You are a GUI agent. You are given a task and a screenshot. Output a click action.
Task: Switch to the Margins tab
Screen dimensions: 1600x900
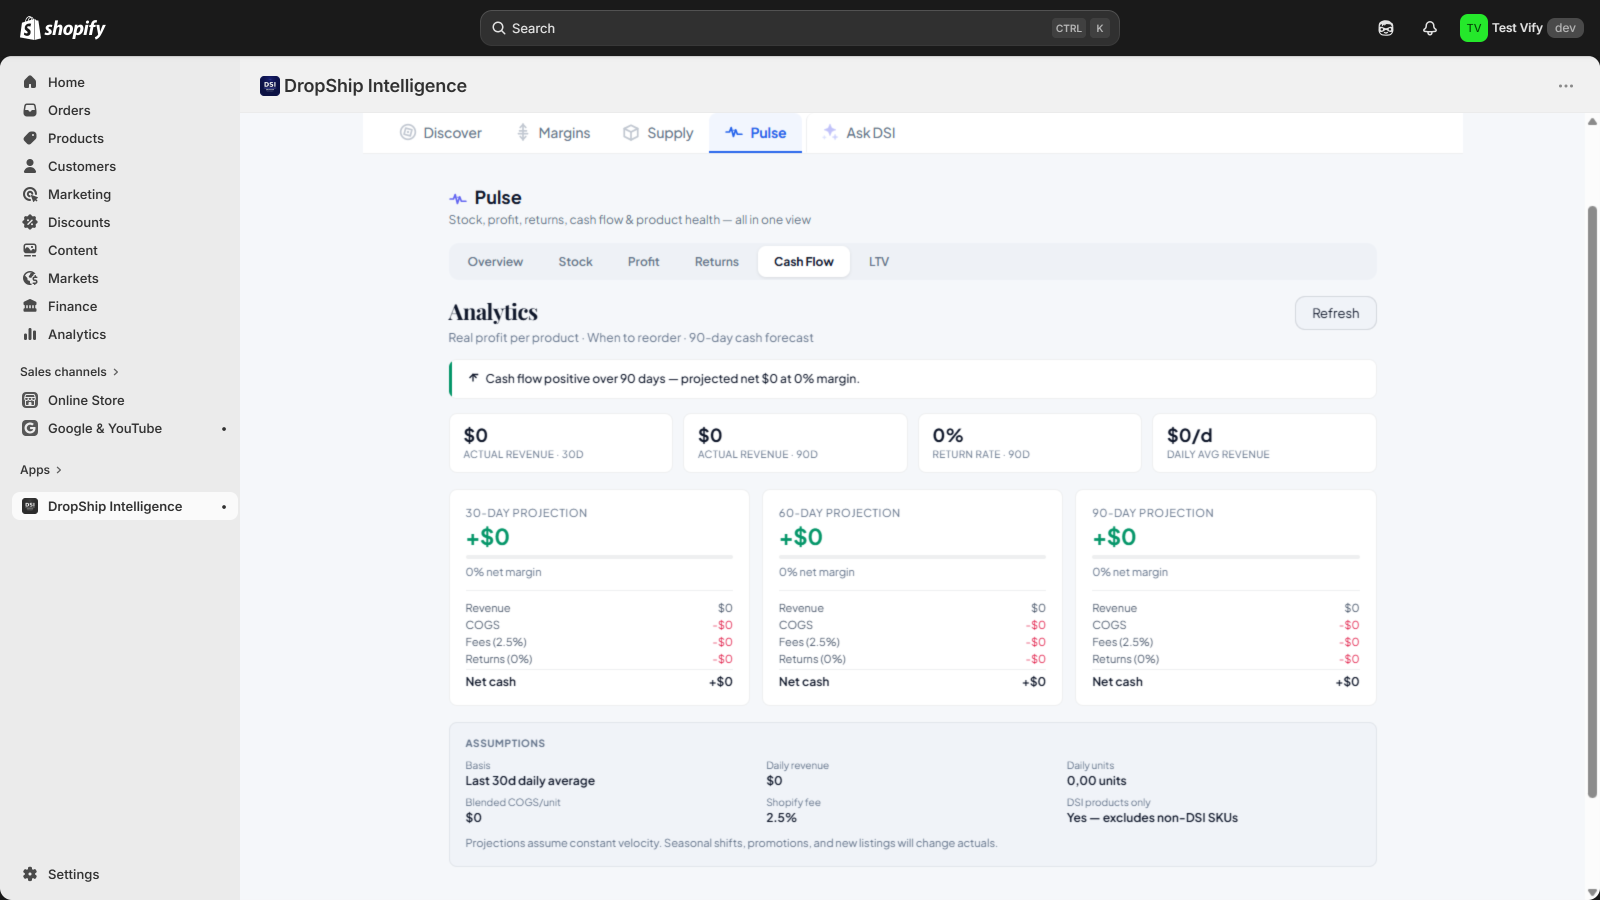(x=553, y=133)
